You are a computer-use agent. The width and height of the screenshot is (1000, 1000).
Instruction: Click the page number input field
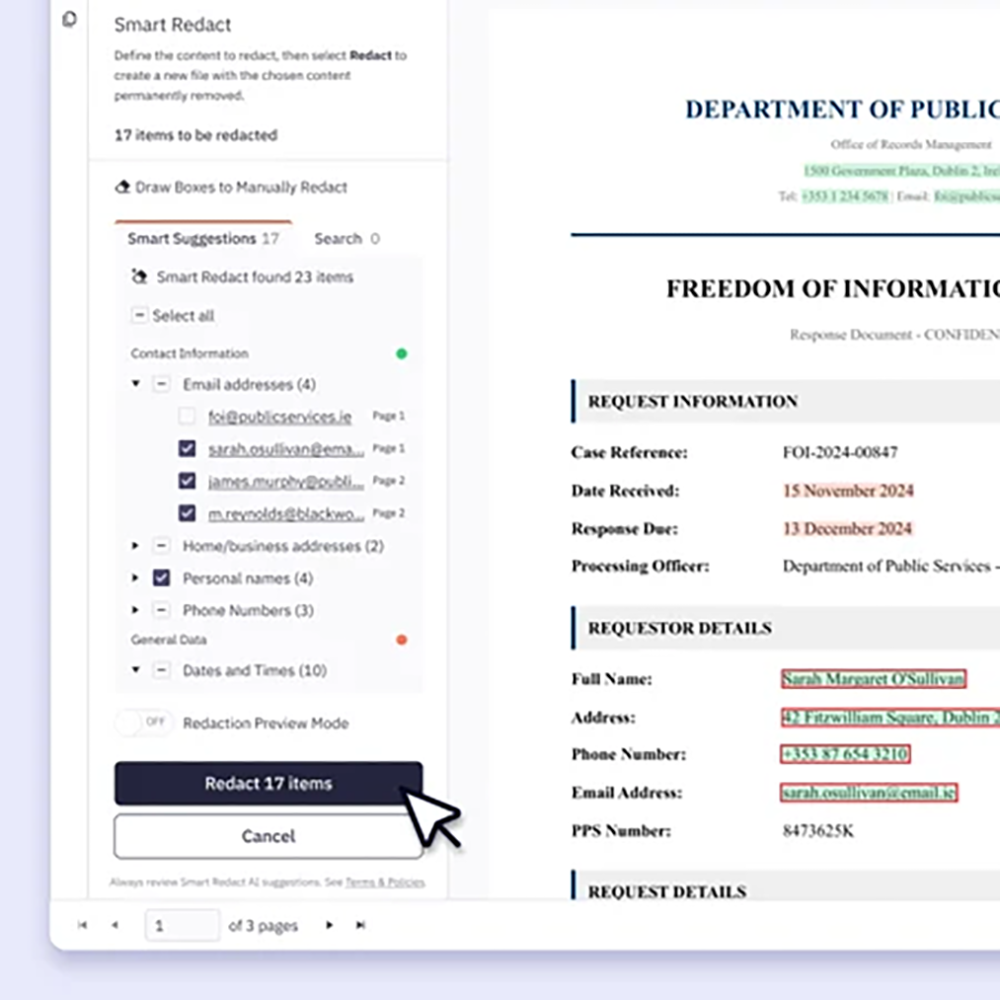point(181,925)
